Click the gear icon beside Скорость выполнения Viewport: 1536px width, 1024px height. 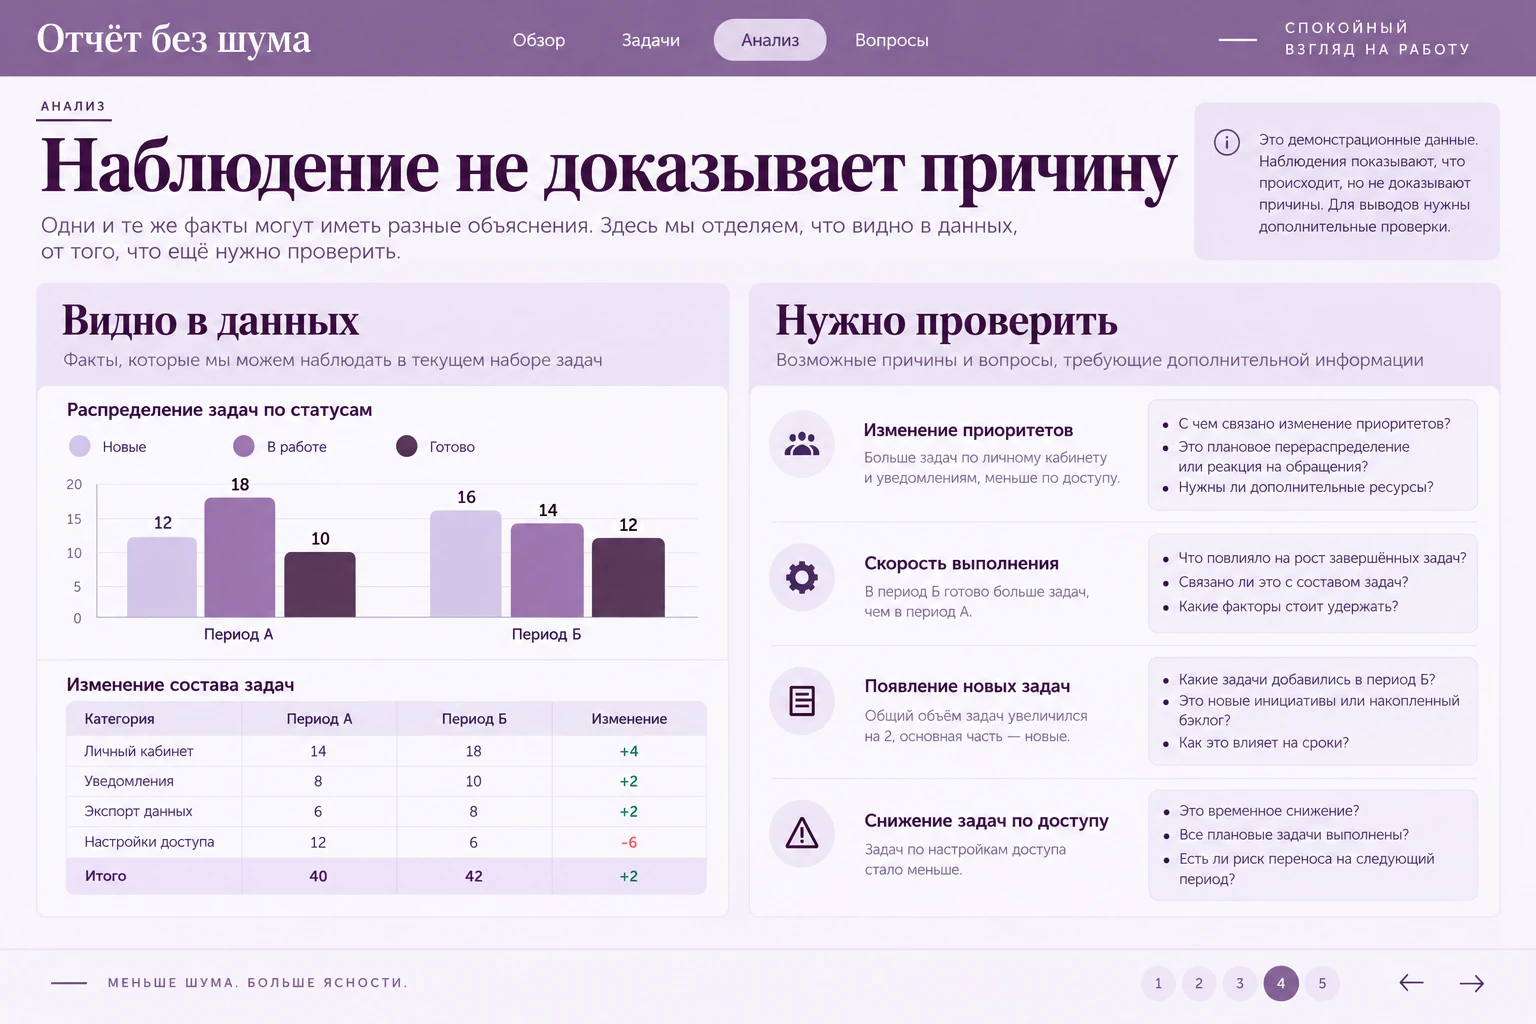point(802,577)
